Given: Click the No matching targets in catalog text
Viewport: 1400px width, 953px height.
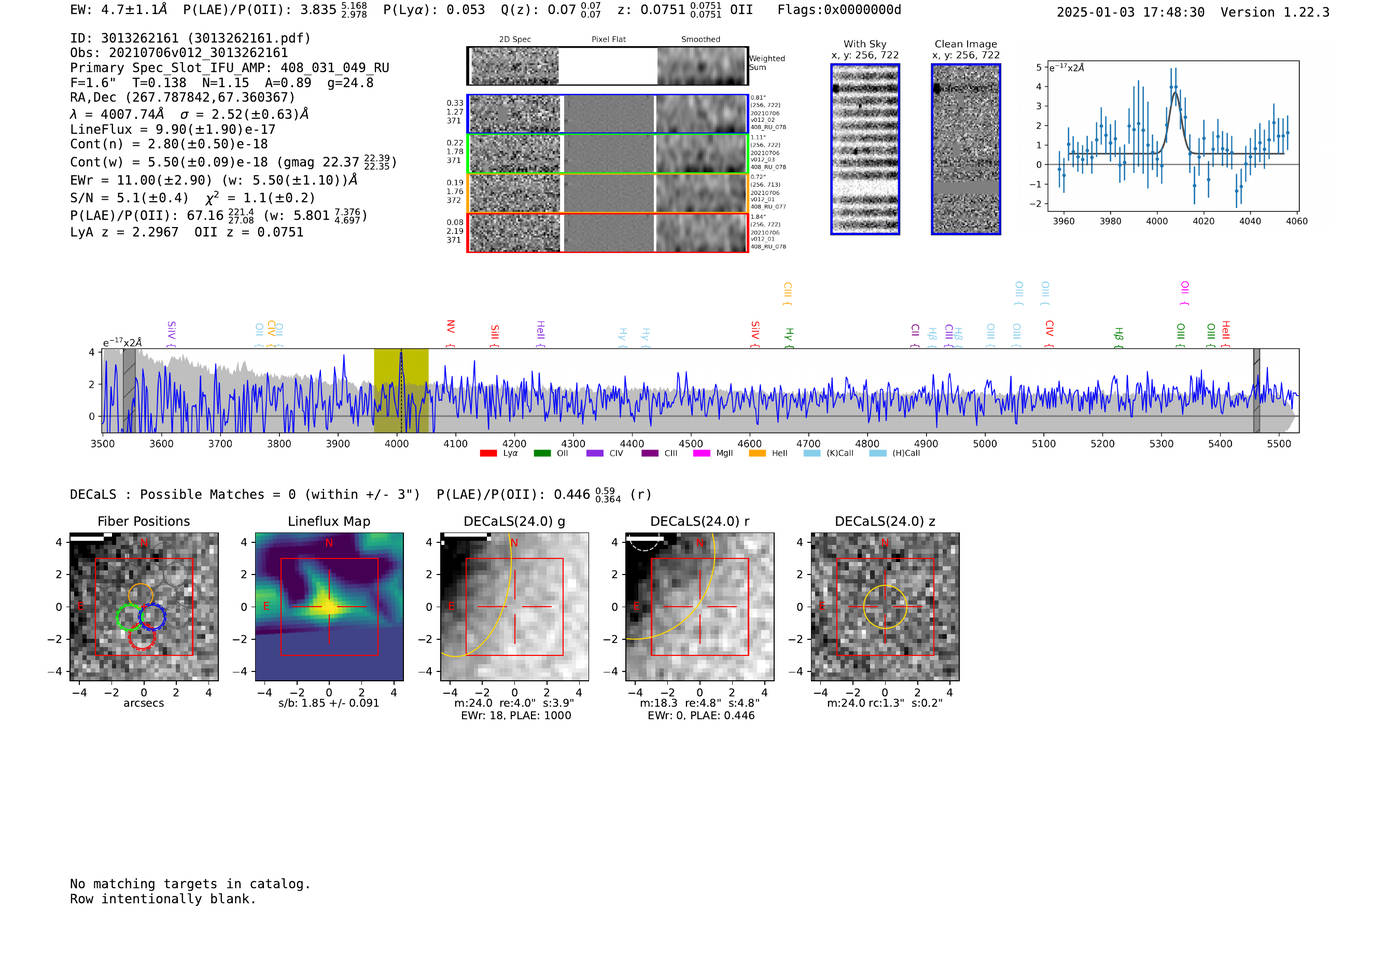Looking at the screenshot, I should [x=190, y=884].
